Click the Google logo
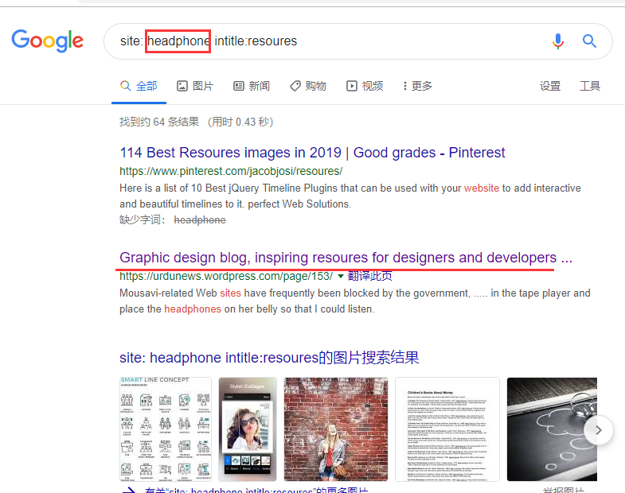 (x=47, y=41)
